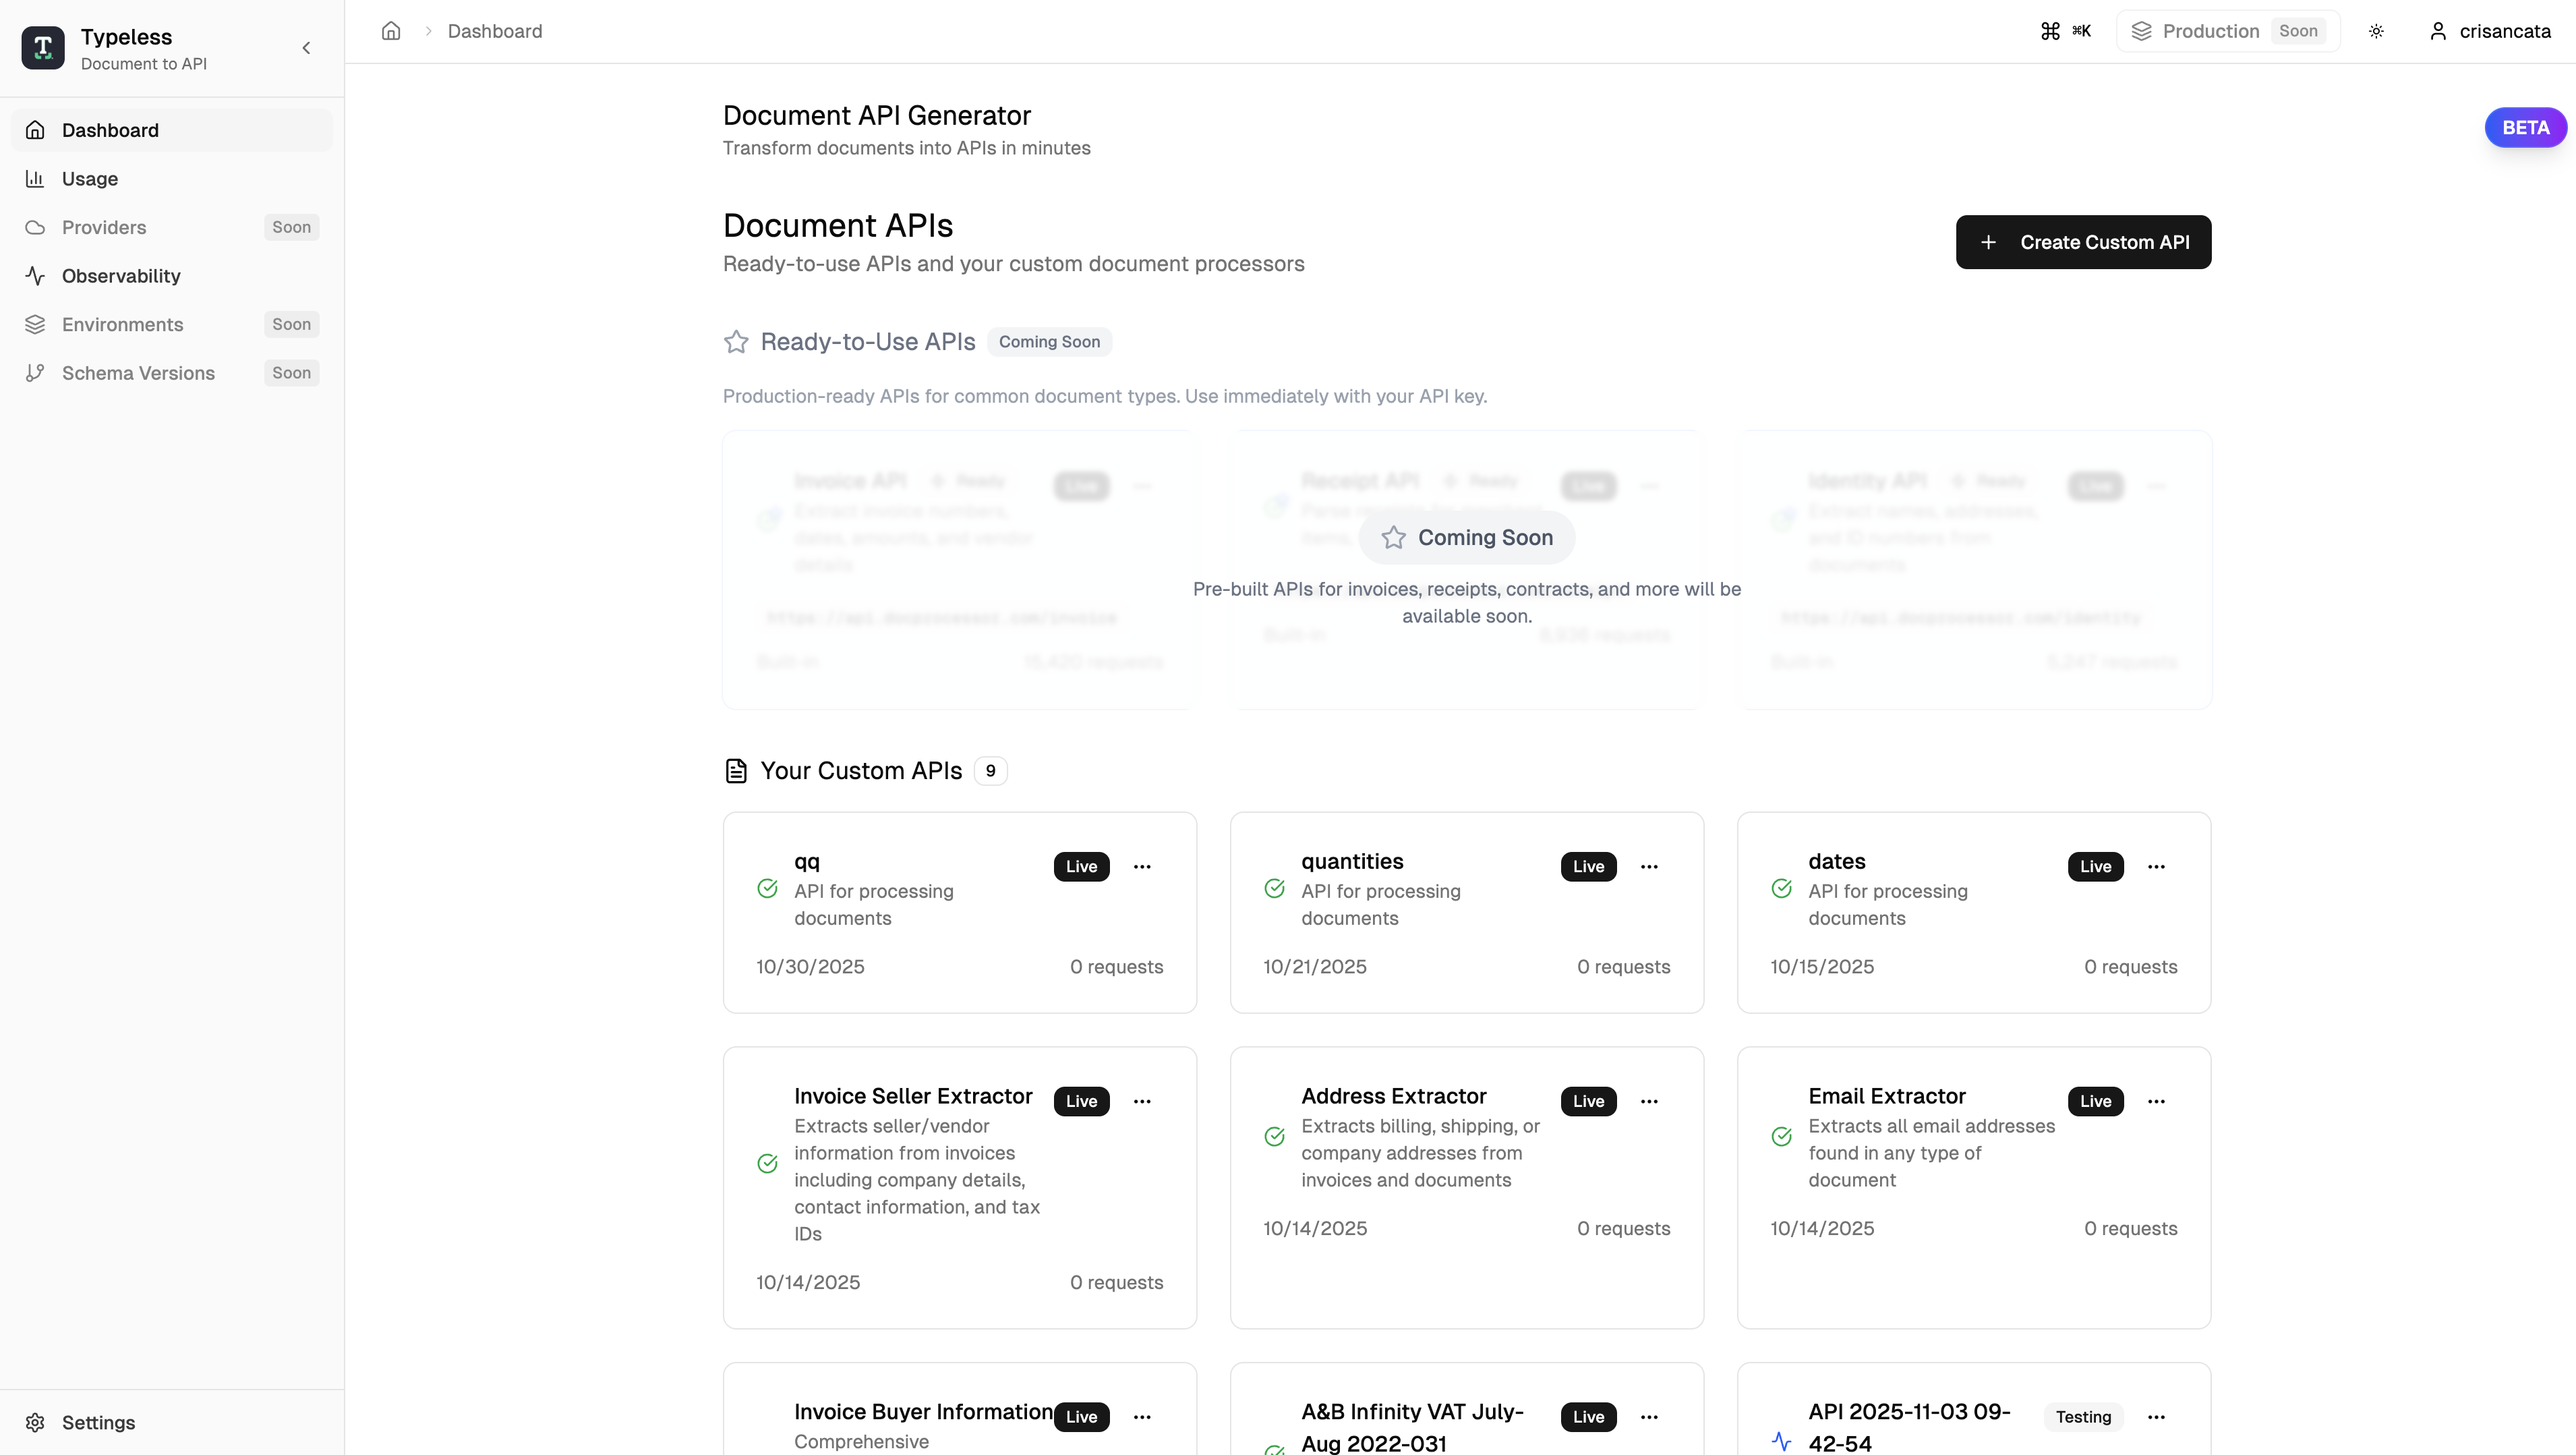Select Dashboard in the sidebar
Viewport: 2576px width, 1455px height.
[x=110, y=130]
